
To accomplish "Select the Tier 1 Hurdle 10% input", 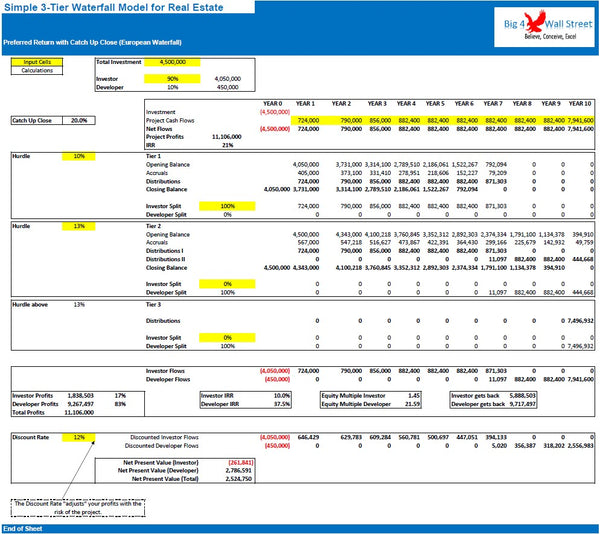I will pos(78,157).
